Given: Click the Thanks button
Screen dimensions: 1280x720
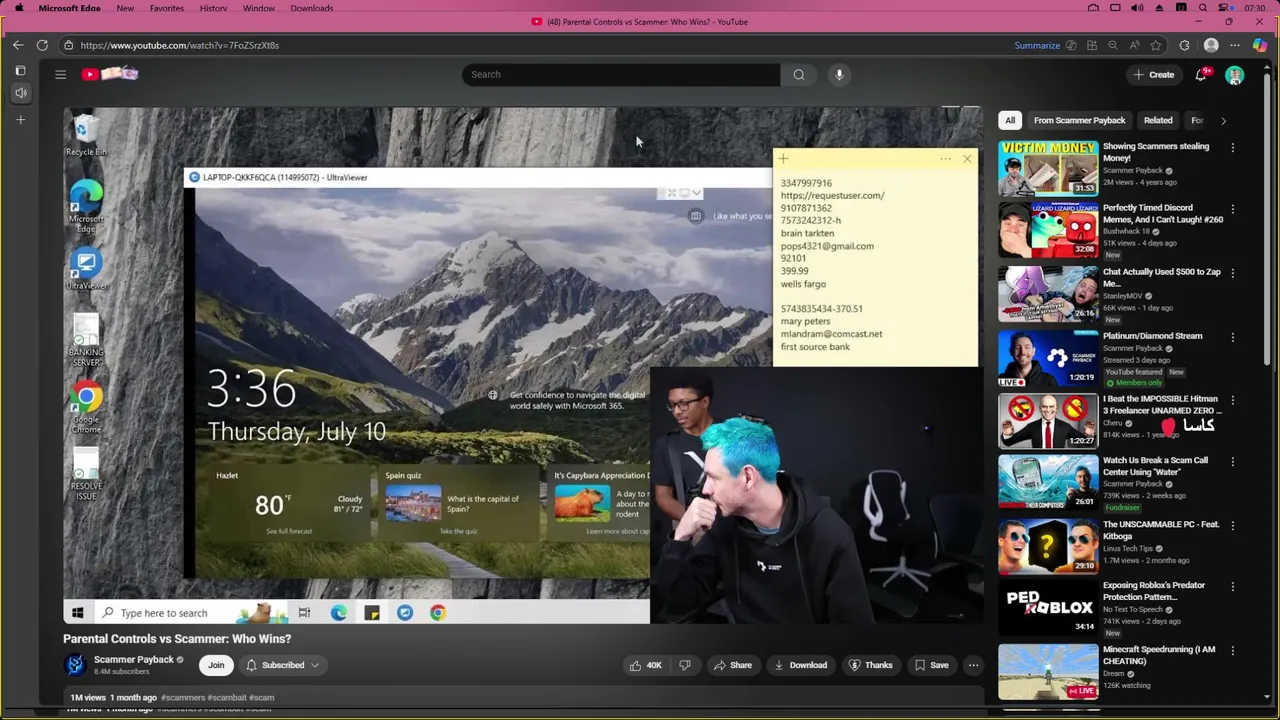Looking at the screenshot, I should [870, 665].
